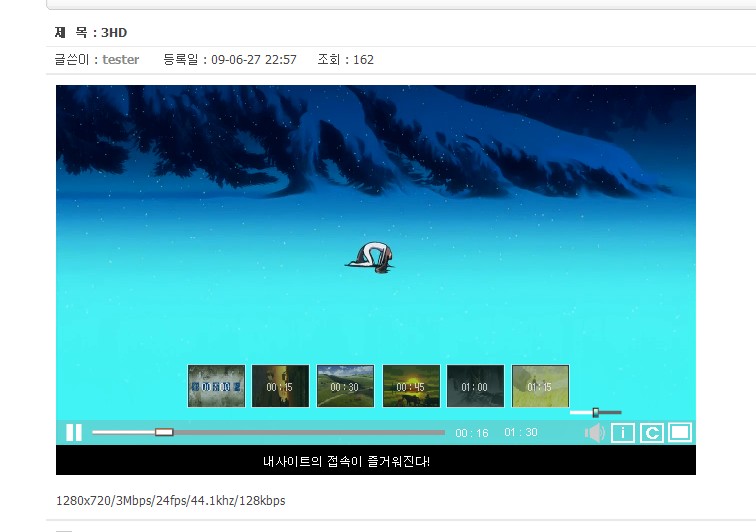
Task: Jump to the first chapter thumbnail at 00:00
Action: click(x=216, y=386)
